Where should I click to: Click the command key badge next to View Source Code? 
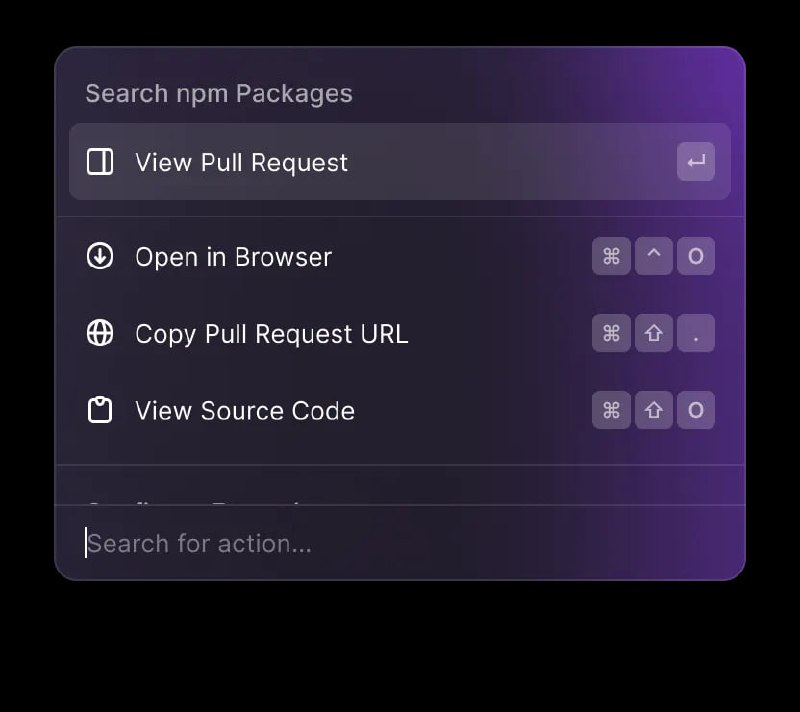coord(611,410)
